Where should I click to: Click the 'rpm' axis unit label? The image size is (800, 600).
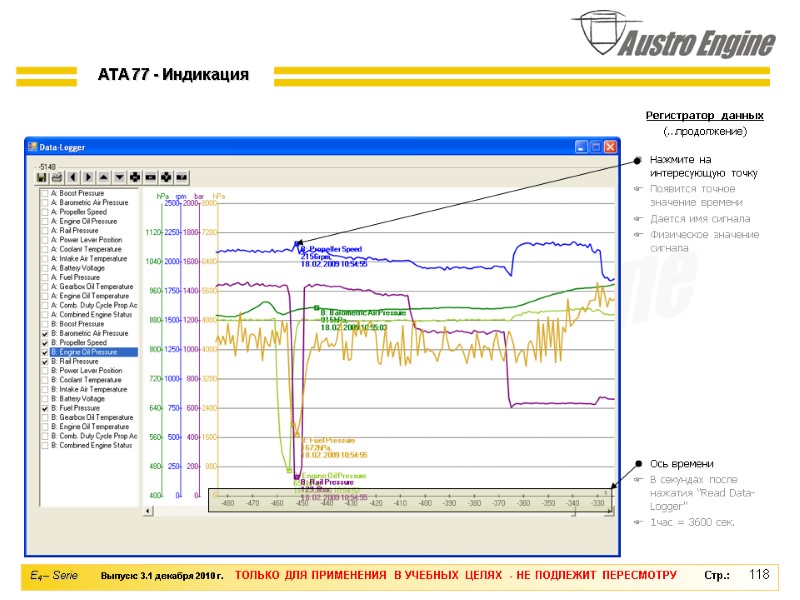(x=181, y=196)
